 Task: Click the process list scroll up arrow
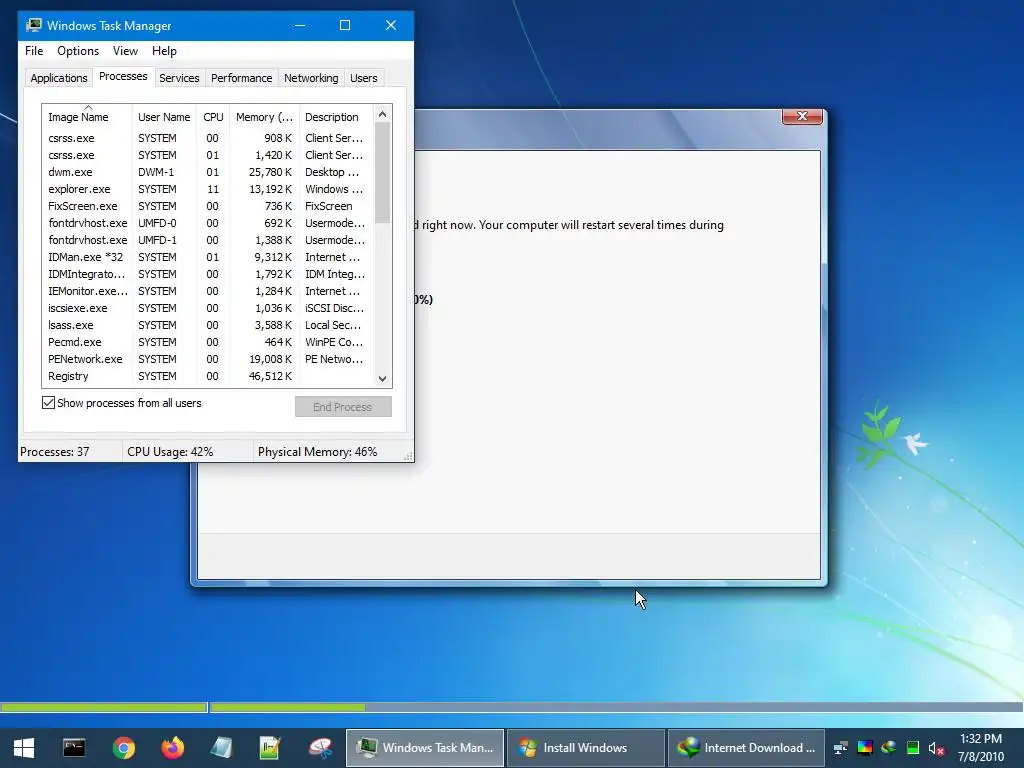(x=383, y=114)
